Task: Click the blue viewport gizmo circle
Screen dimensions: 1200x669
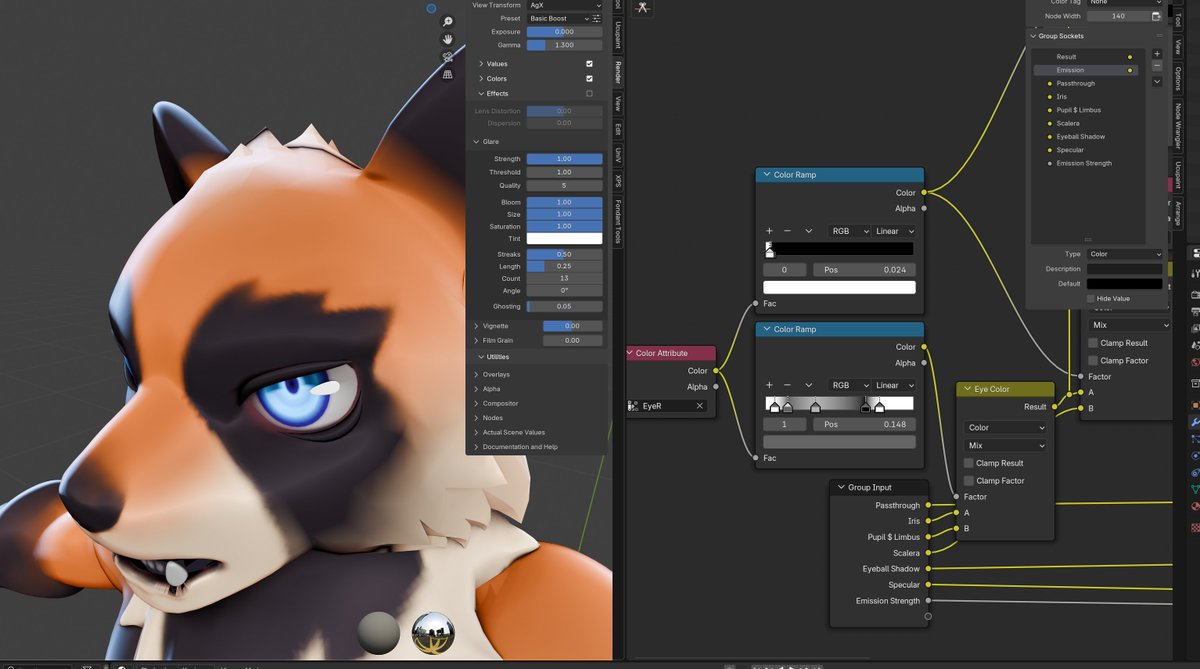Action: pyautogui.click(x=431, y=8)
